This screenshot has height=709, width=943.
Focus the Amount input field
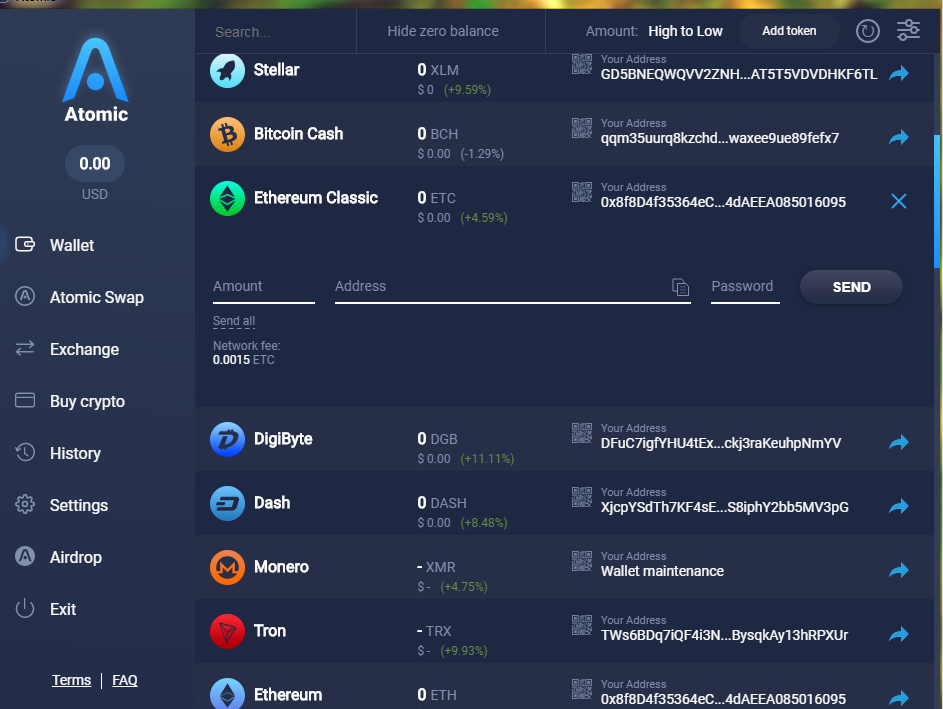[x=263, y=287]
